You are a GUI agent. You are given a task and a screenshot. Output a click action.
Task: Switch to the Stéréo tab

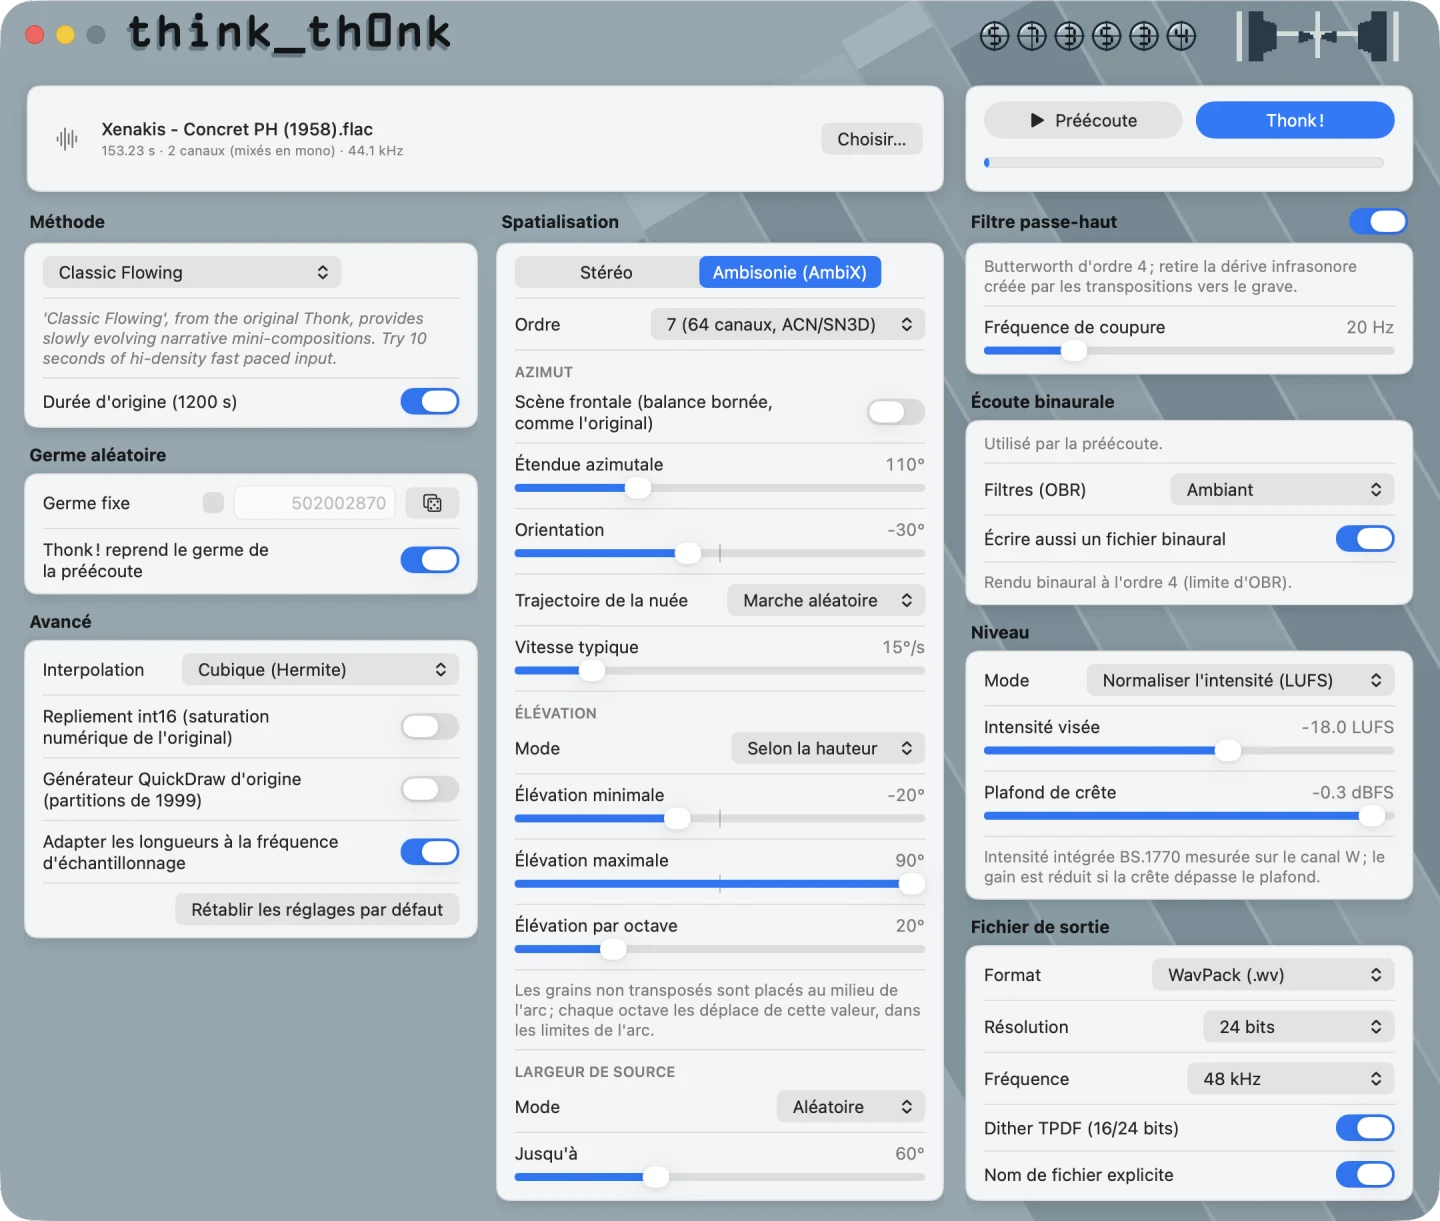click(606, 272)
